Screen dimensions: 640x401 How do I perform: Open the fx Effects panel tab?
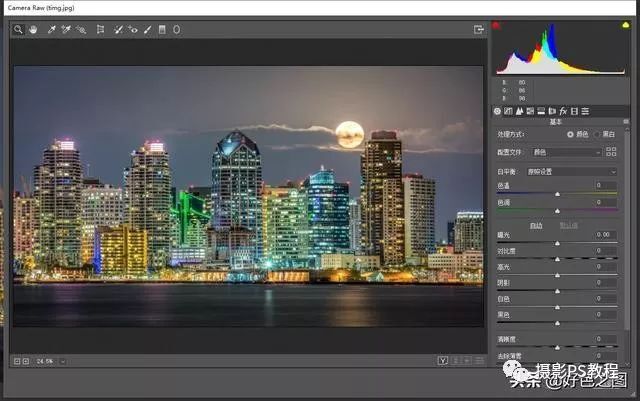pyautogui.click(x=563, y=110)
